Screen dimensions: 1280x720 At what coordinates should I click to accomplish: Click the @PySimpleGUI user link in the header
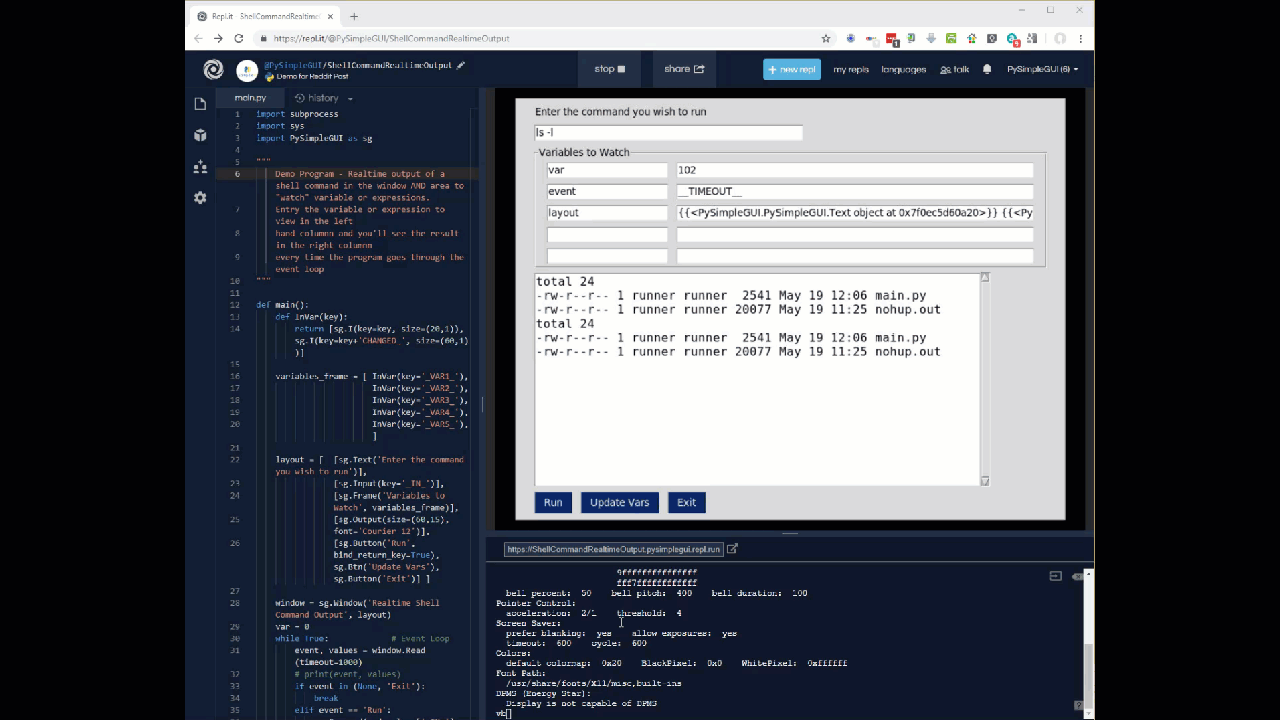293,65
